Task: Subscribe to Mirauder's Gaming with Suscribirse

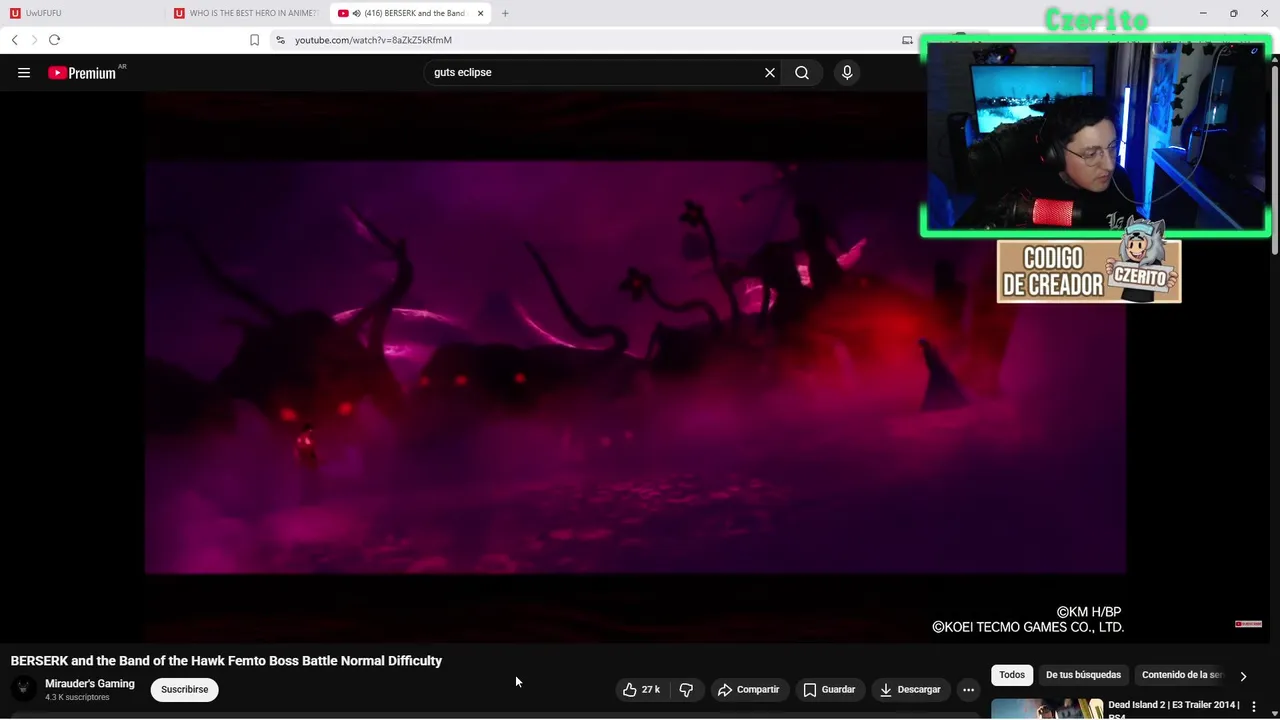Action: (184, 689)
